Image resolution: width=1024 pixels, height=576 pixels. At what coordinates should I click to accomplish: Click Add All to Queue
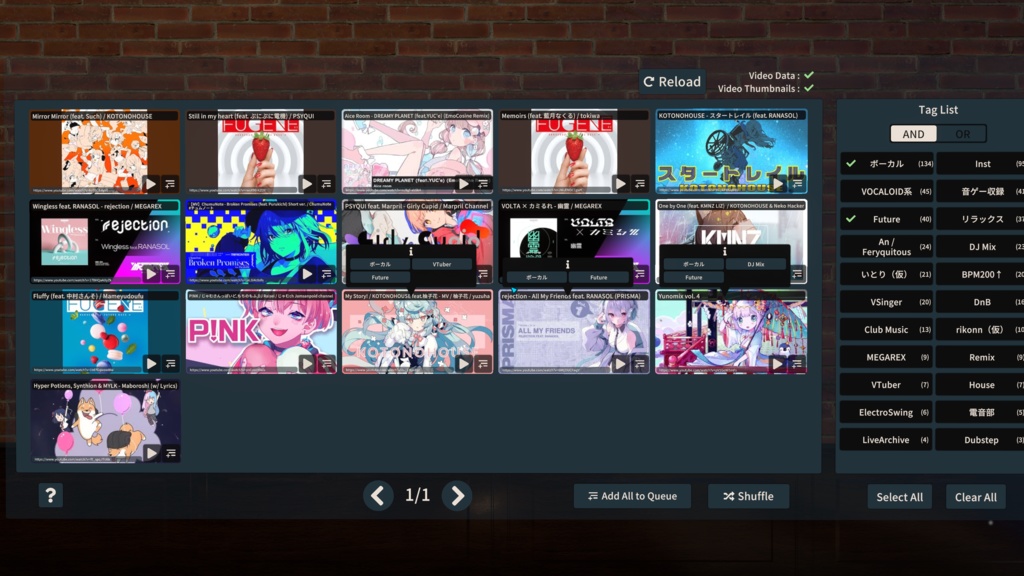pyautogui.click(x=632, y=496)
